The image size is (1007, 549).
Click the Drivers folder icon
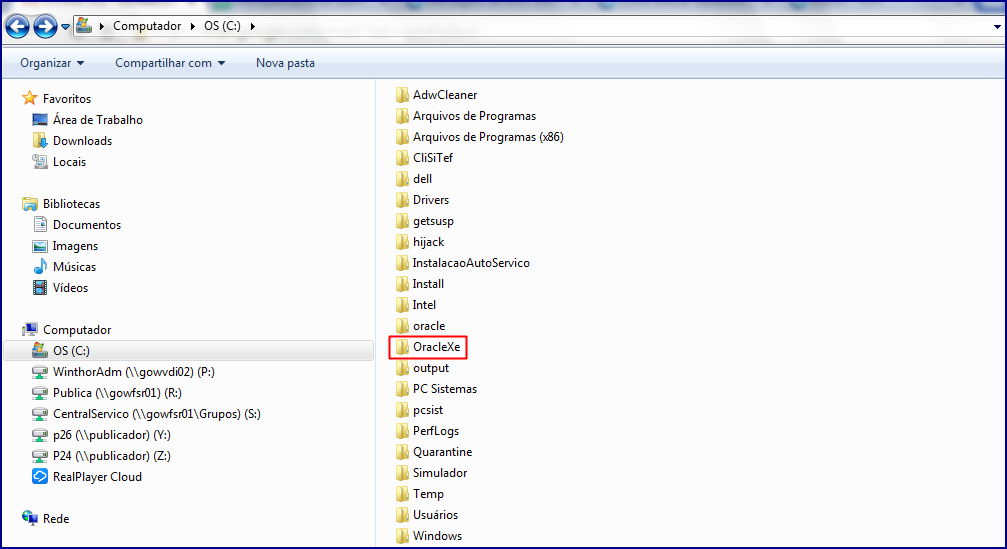403,200
